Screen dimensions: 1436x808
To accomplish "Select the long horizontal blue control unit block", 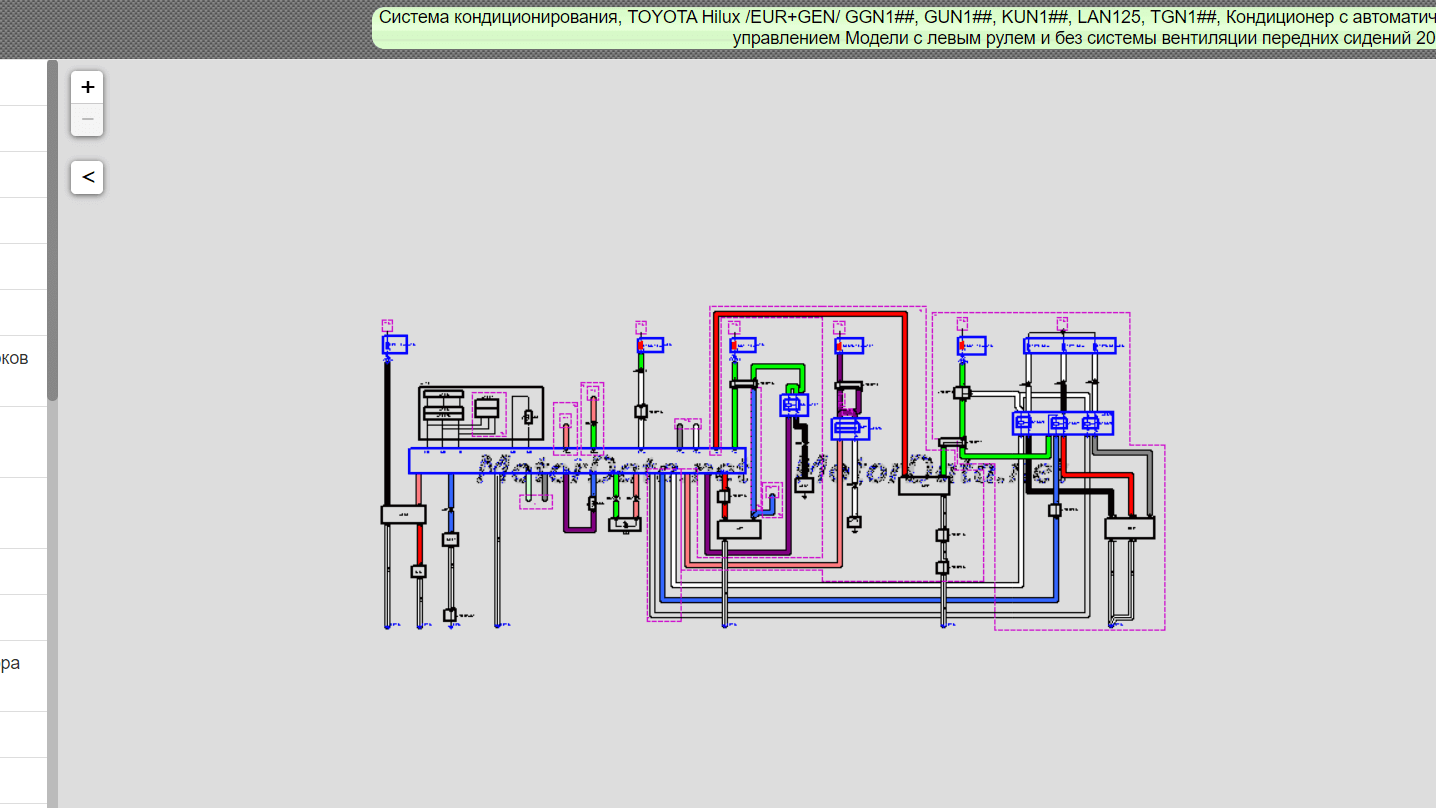I will [x=577, y=460].
